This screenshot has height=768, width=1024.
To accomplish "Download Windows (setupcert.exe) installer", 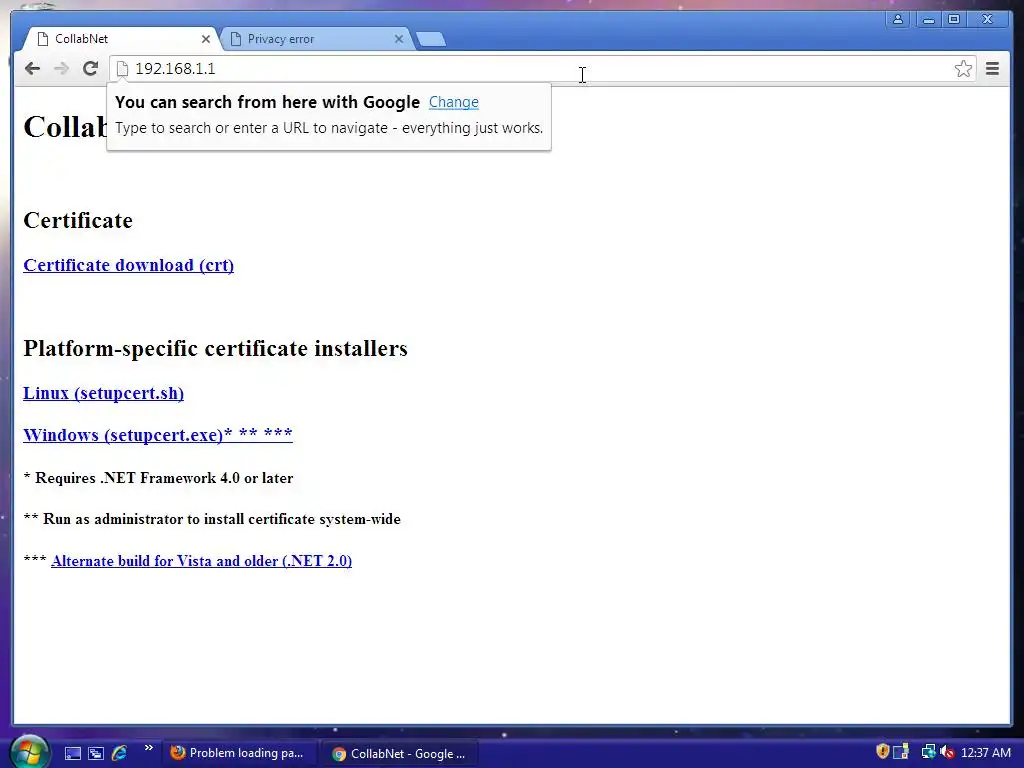I will coord(157,434).
